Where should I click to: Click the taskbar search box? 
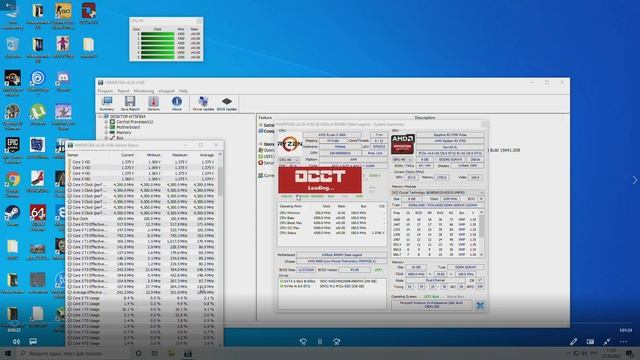(x=74, y=353)
